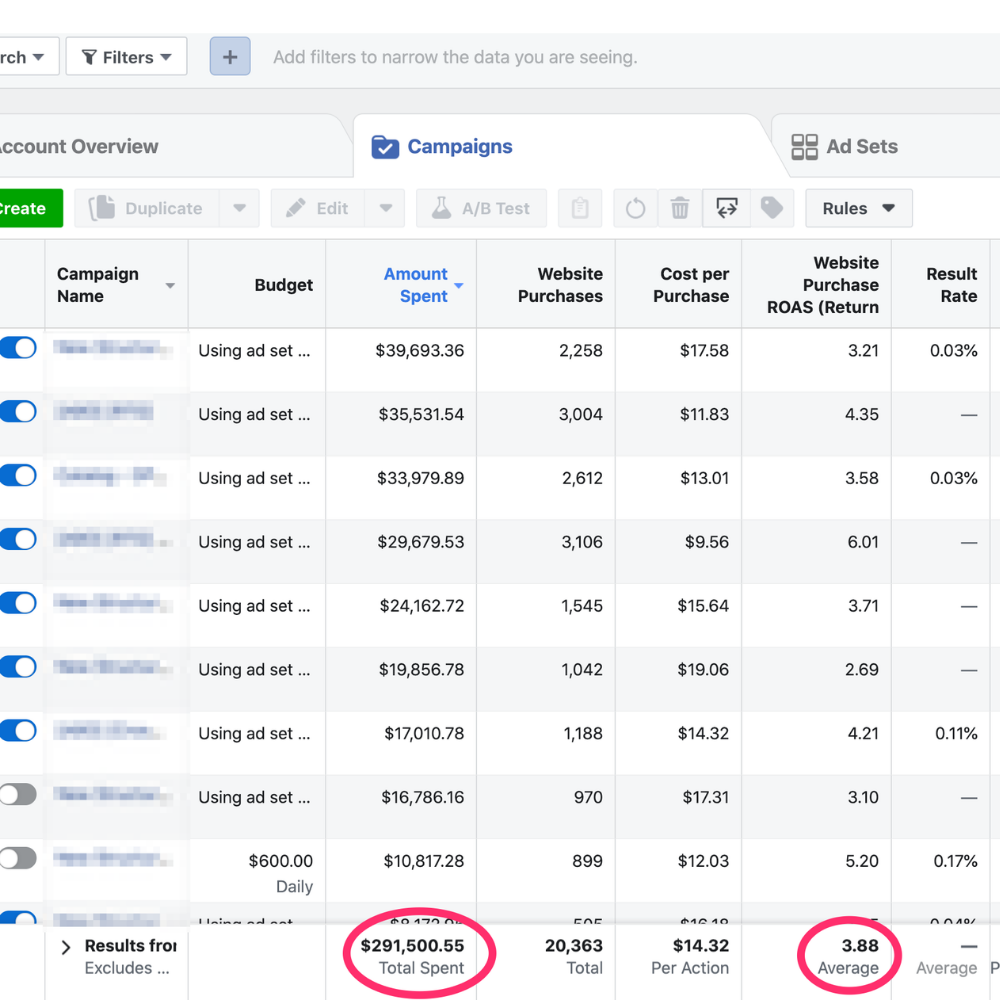This screenshot has height=1000, width=1000.
Task: Click the plus icon to add a filter
Action: coord(229,57)
